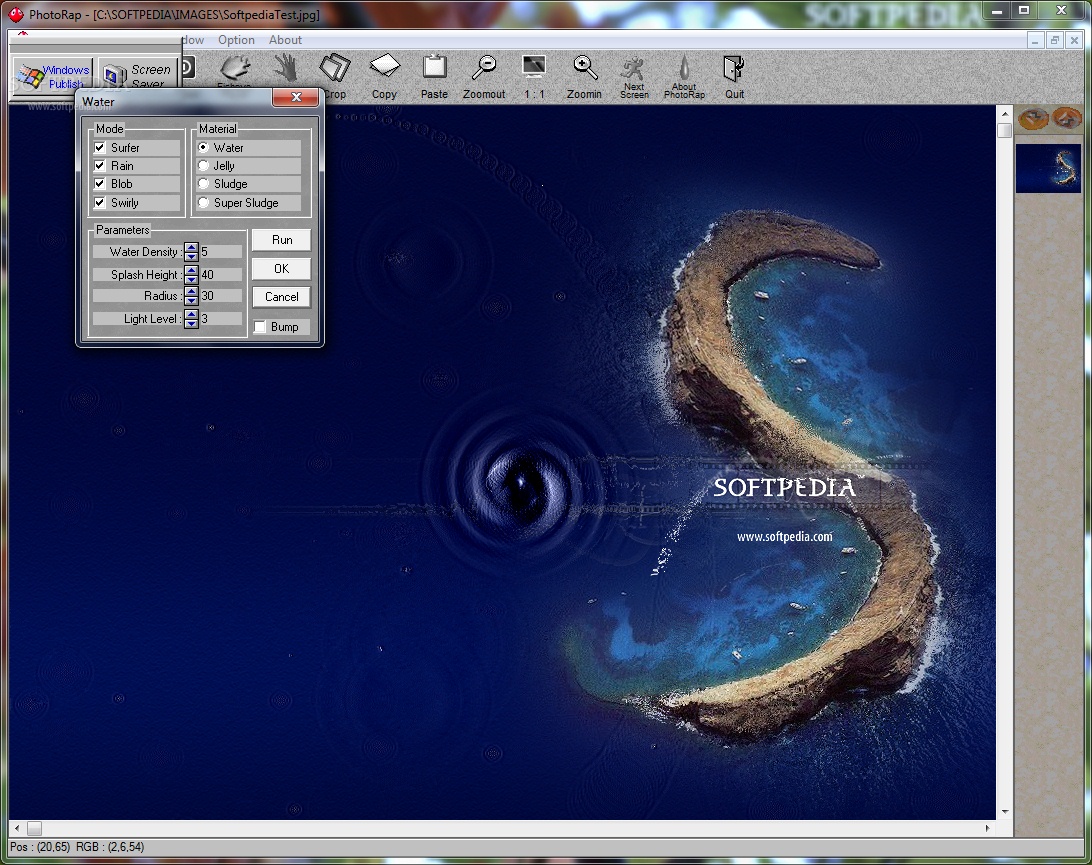Click the Splash Height value field
Screen dimensions: 1092x865
pyautogui.click(x=220, y=274)
